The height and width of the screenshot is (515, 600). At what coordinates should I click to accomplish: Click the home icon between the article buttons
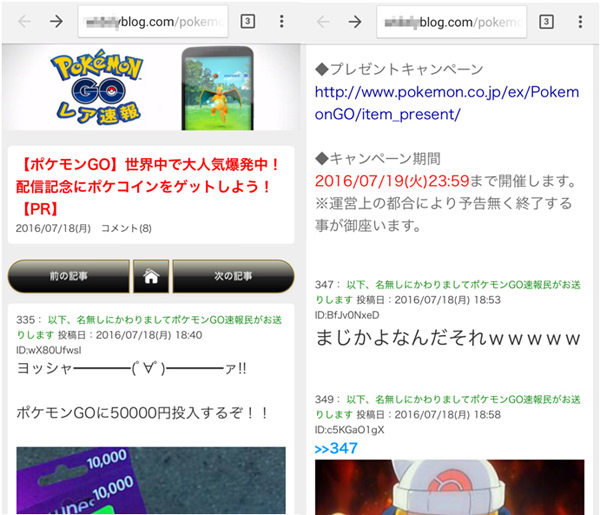(150, 275)
